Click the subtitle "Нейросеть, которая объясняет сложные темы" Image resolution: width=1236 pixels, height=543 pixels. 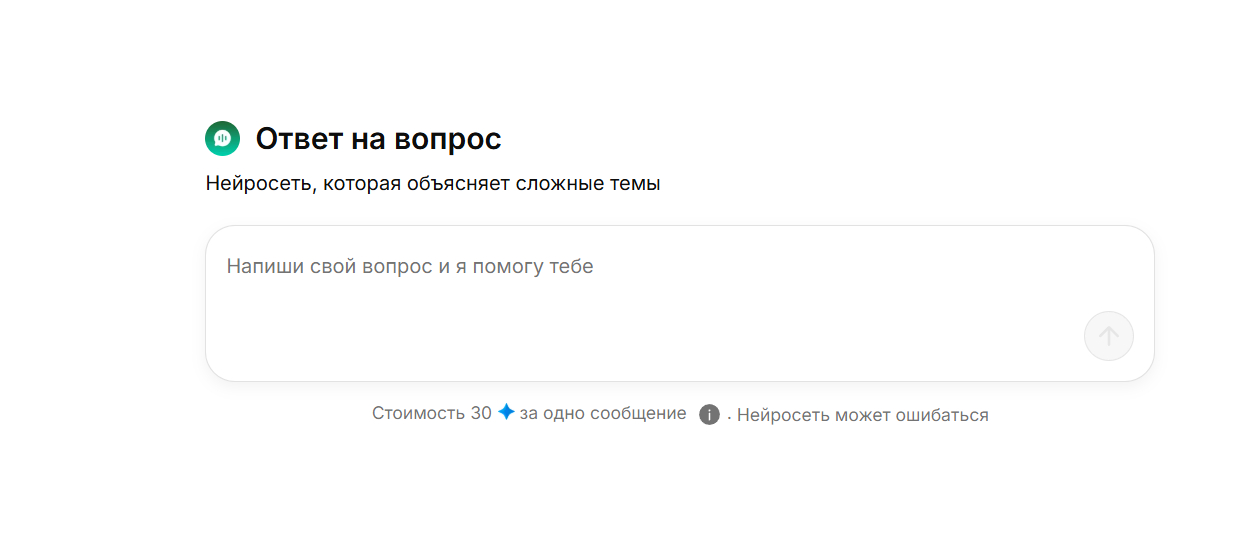[x=433, y=184]
